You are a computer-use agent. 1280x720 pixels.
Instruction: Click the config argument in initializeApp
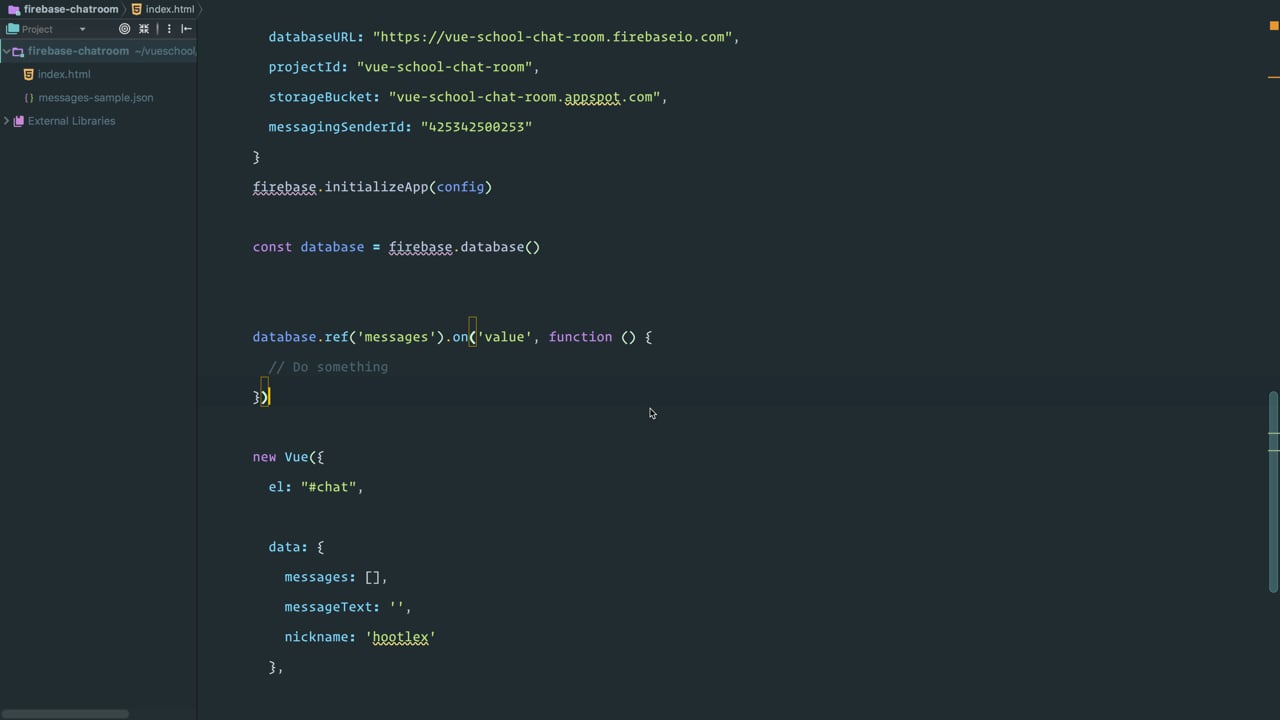point(460,187)
